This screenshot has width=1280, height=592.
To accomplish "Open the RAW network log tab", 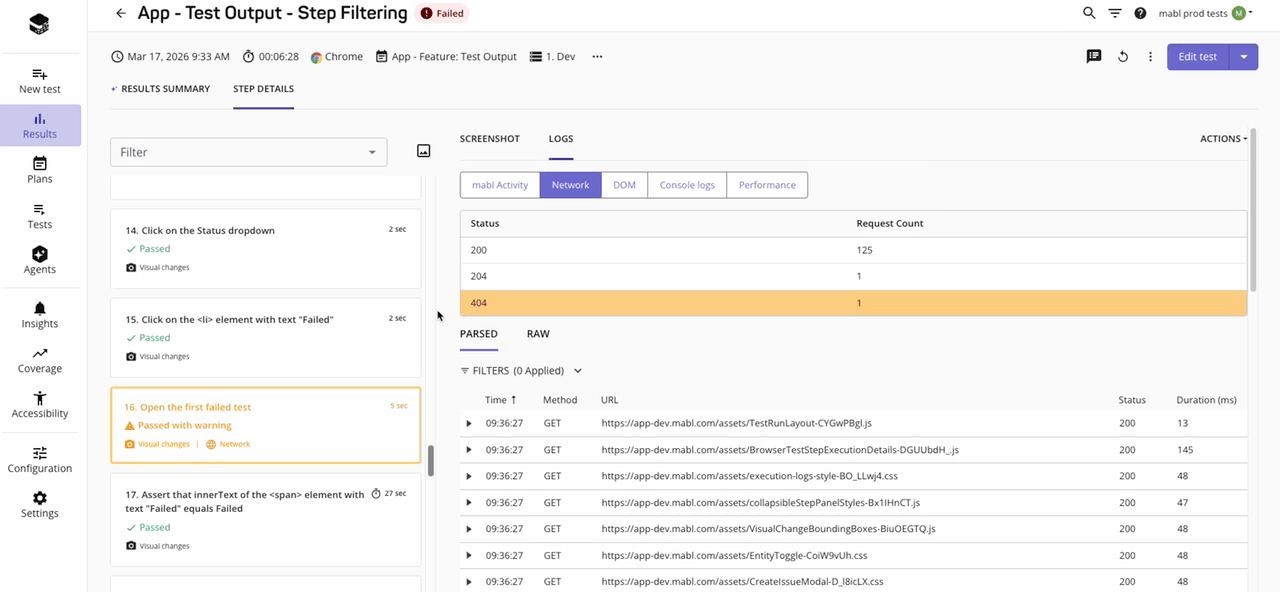I will coord(538,334).
